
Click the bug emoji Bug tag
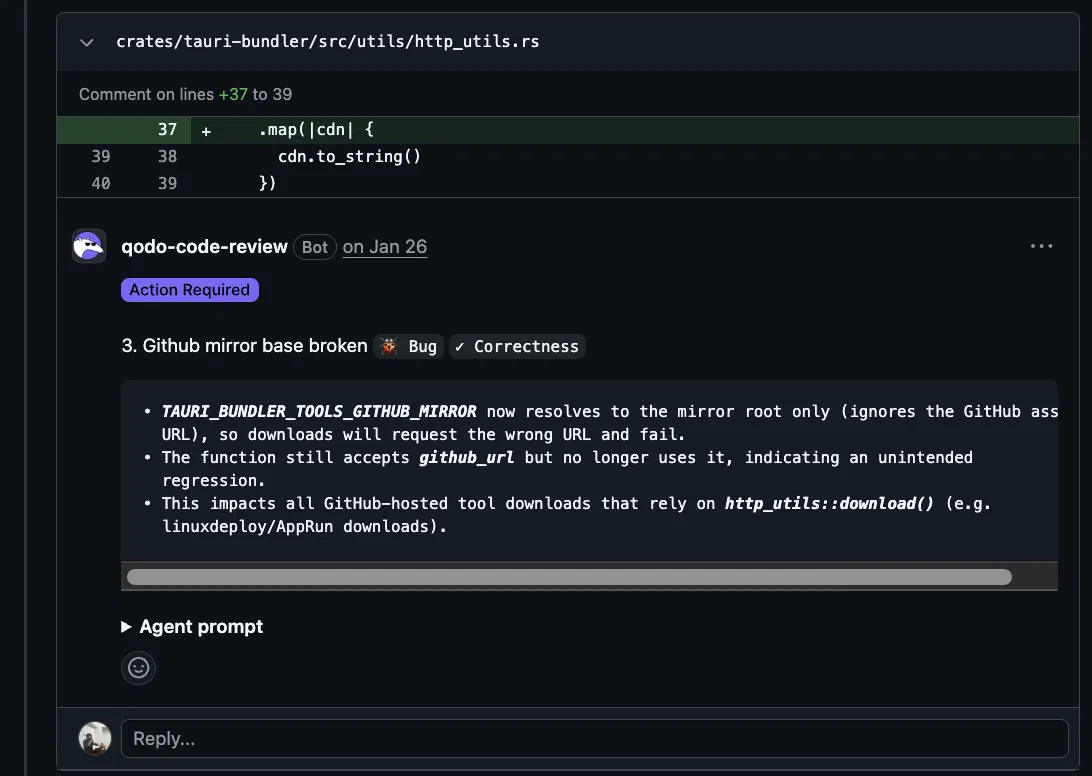(408, 346)
